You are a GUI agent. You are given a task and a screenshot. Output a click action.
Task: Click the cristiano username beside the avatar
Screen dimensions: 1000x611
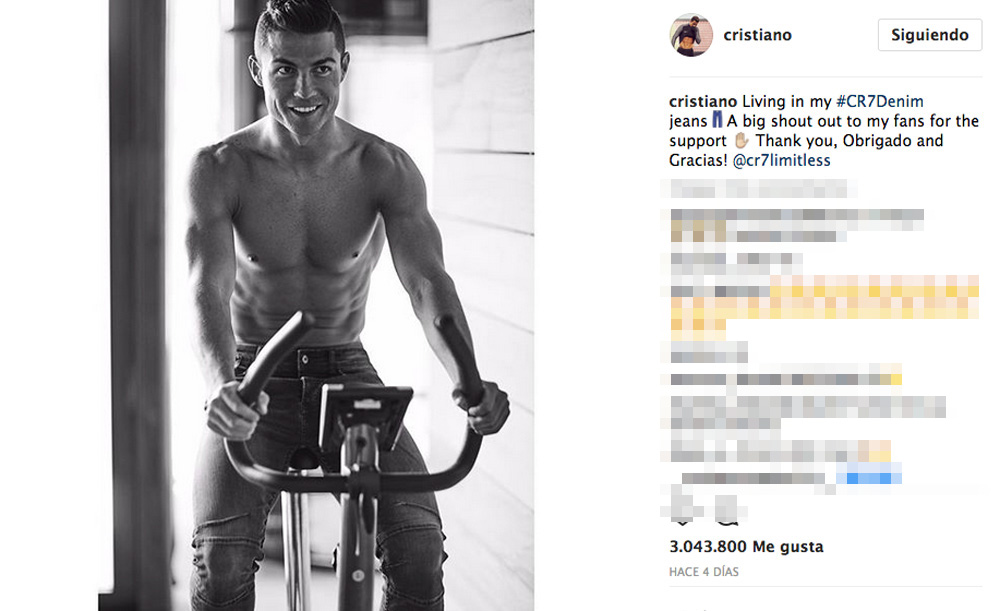(x=757, y=35)
